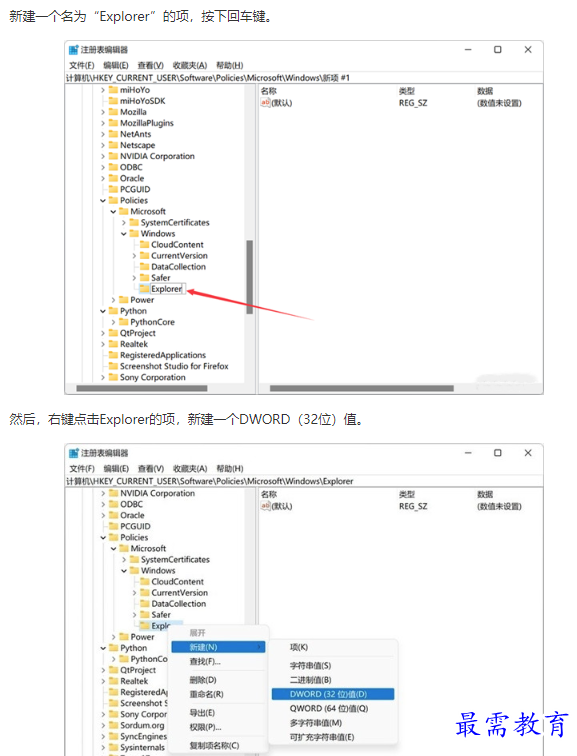577x756 pixels.
Task: Maximize the upper registry editor window
Action: [x=498, y=50]
